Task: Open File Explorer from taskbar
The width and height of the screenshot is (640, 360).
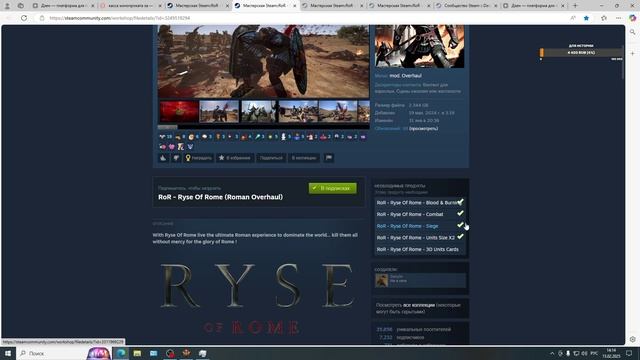Action: click(137, 353)
